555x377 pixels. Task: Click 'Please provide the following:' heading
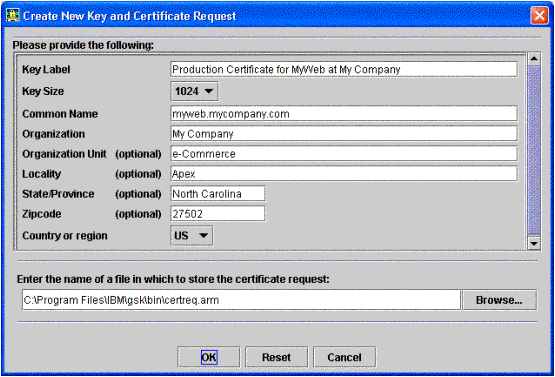click(x=83, y=45)
